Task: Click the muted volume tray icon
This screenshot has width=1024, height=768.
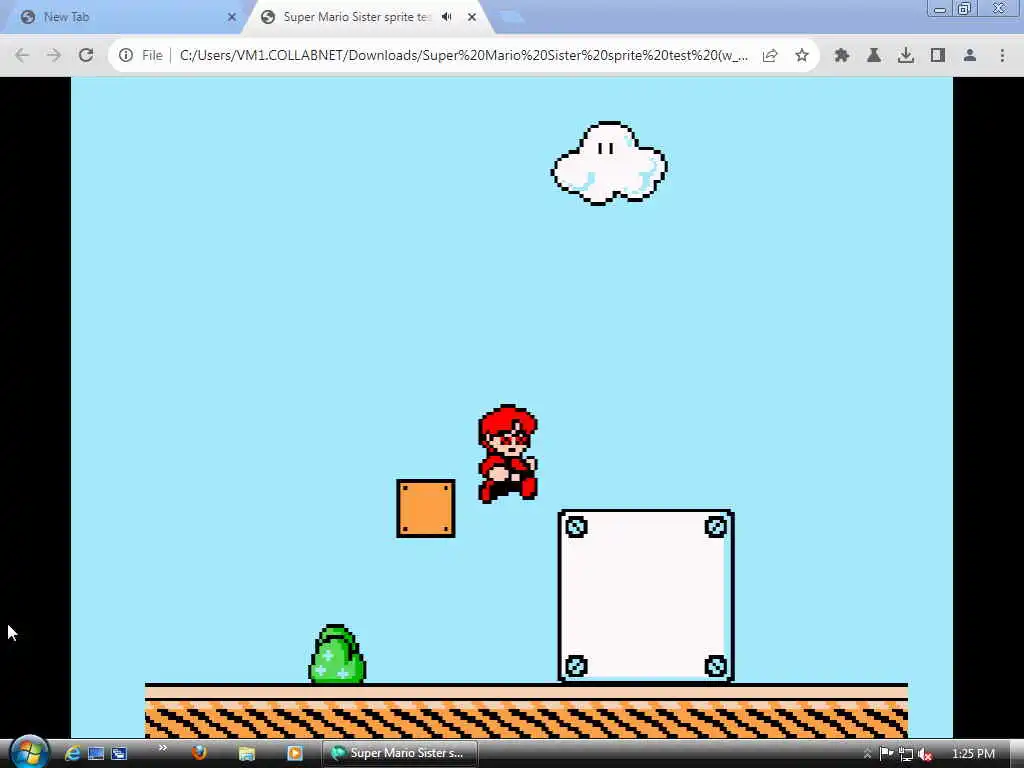Action: click(x=925, y=754)
